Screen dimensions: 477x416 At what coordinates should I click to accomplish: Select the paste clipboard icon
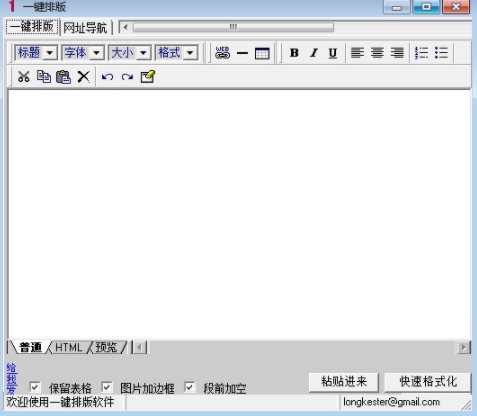(63, 77)
